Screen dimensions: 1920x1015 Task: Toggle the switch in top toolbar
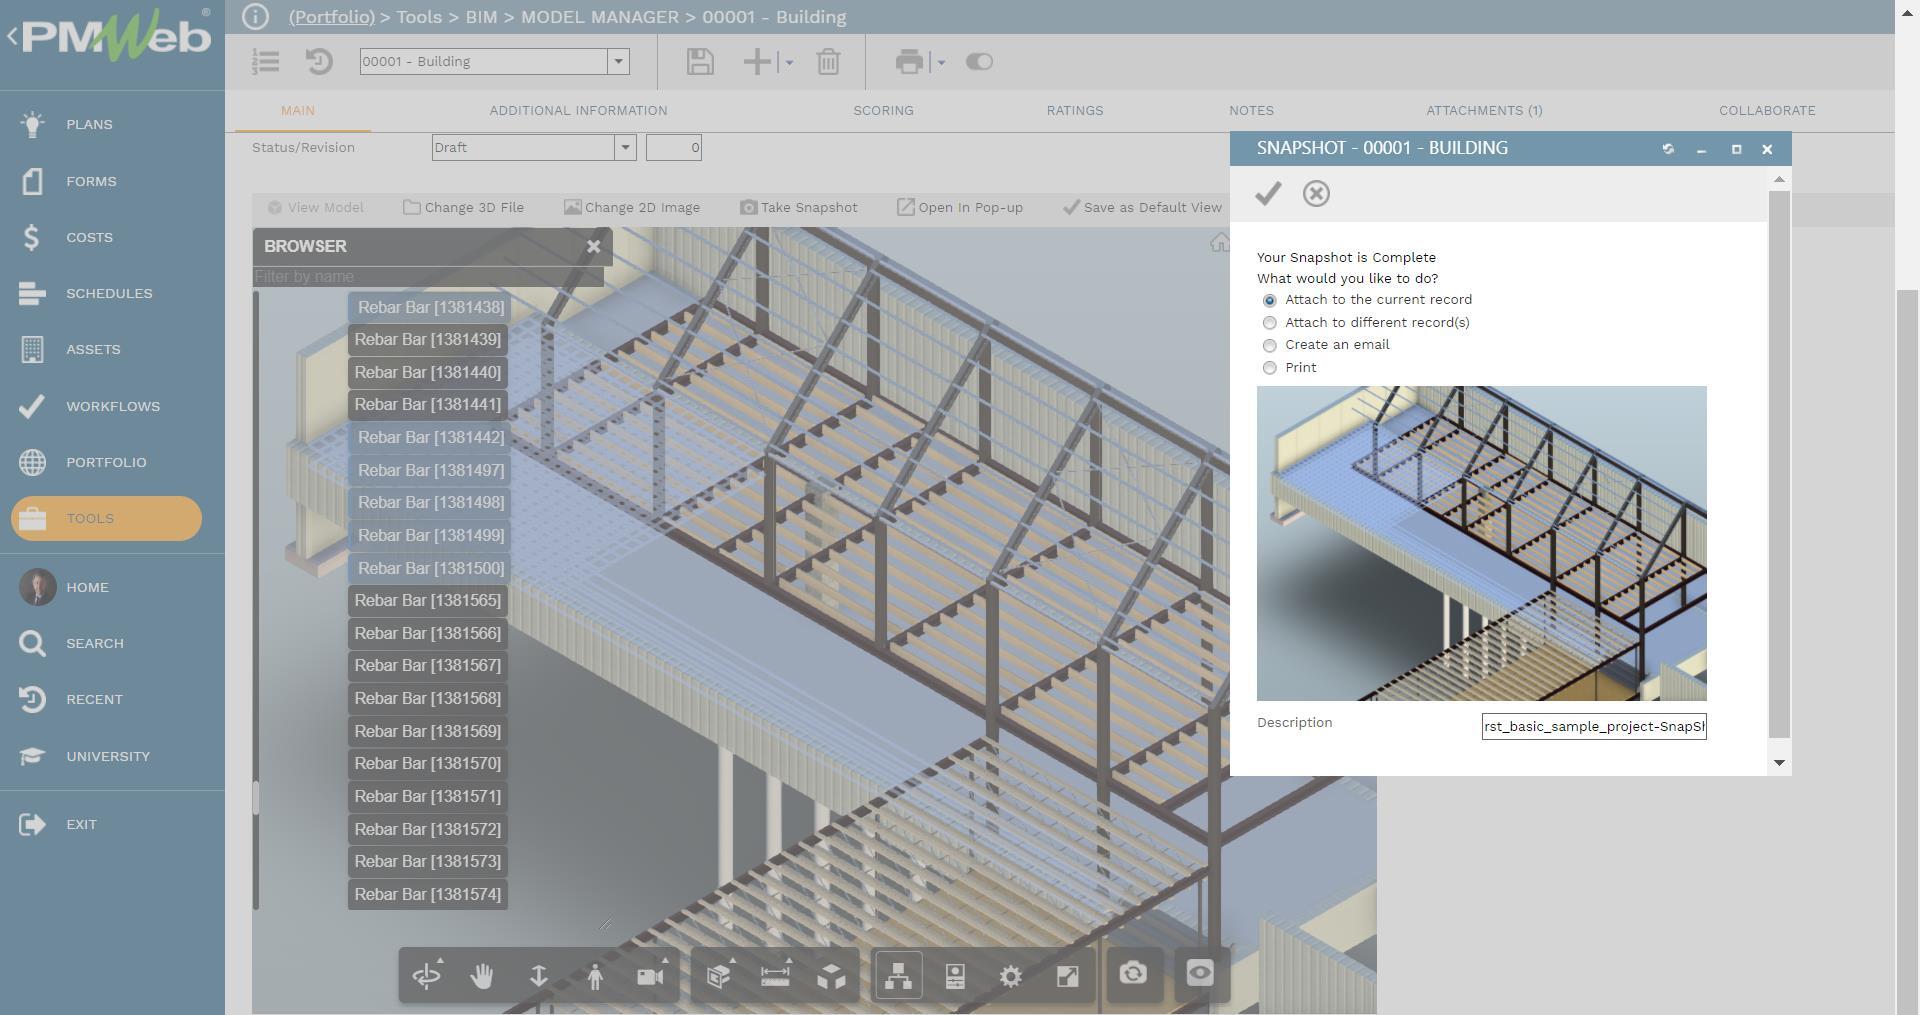pyautogui.click(x=979, y=62)
